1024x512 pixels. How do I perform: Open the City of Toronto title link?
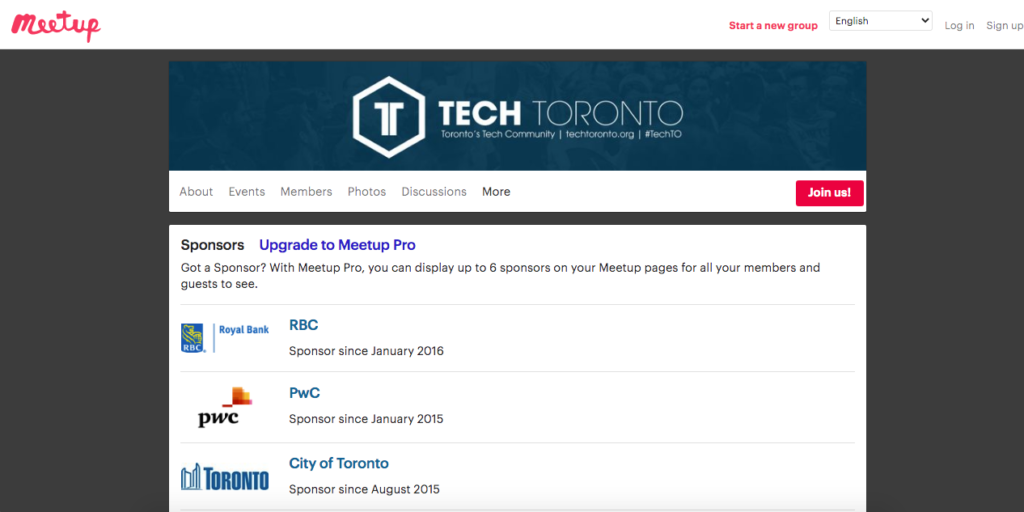(x=338, y=463)
